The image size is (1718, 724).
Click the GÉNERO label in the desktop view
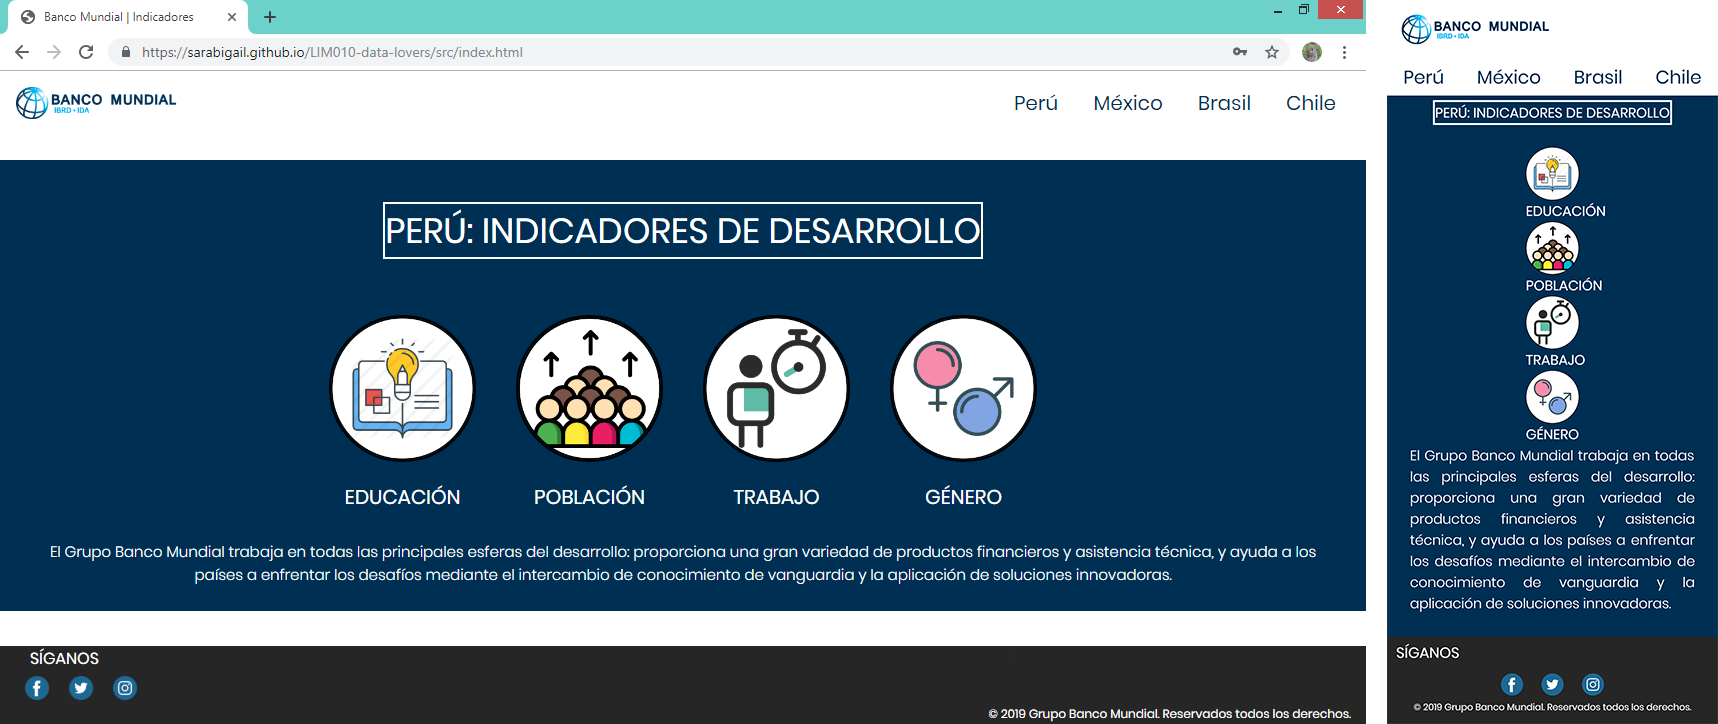tap(963, 497)
